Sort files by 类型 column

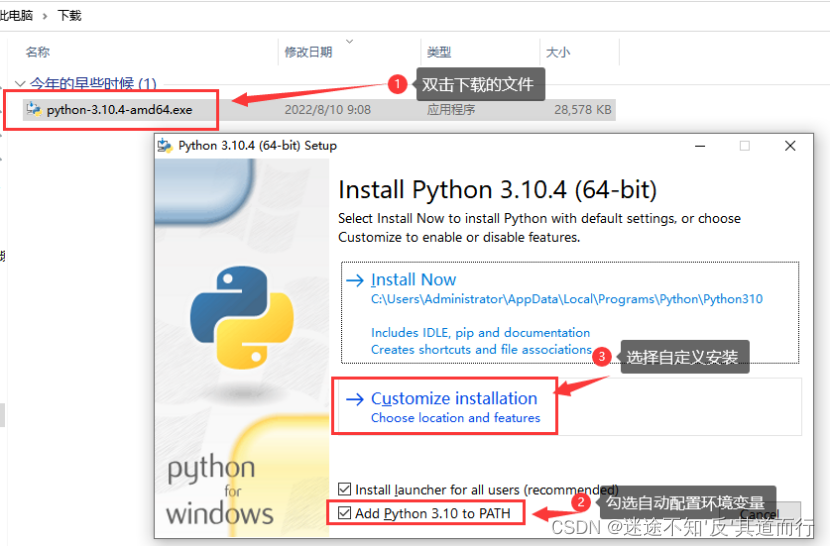coord(439,52)
